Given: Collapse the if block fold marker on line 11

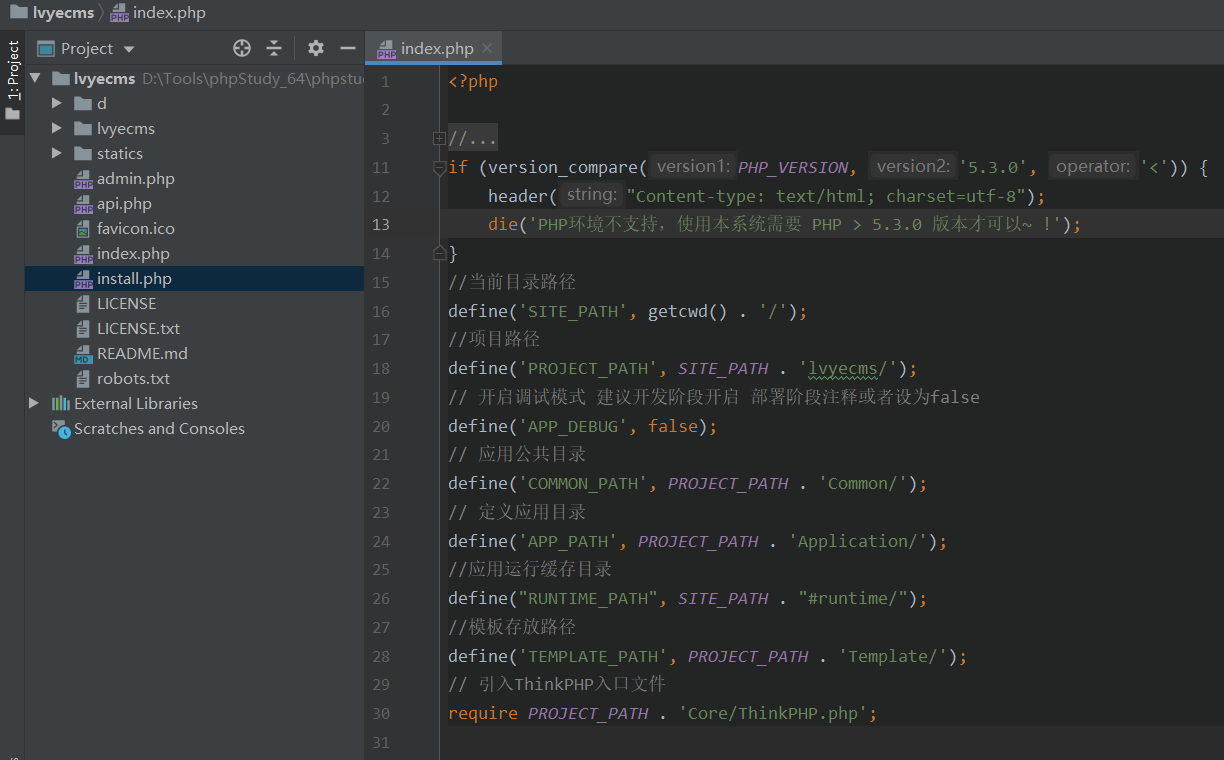Looking at the screenshot, I should pos(439,168).
